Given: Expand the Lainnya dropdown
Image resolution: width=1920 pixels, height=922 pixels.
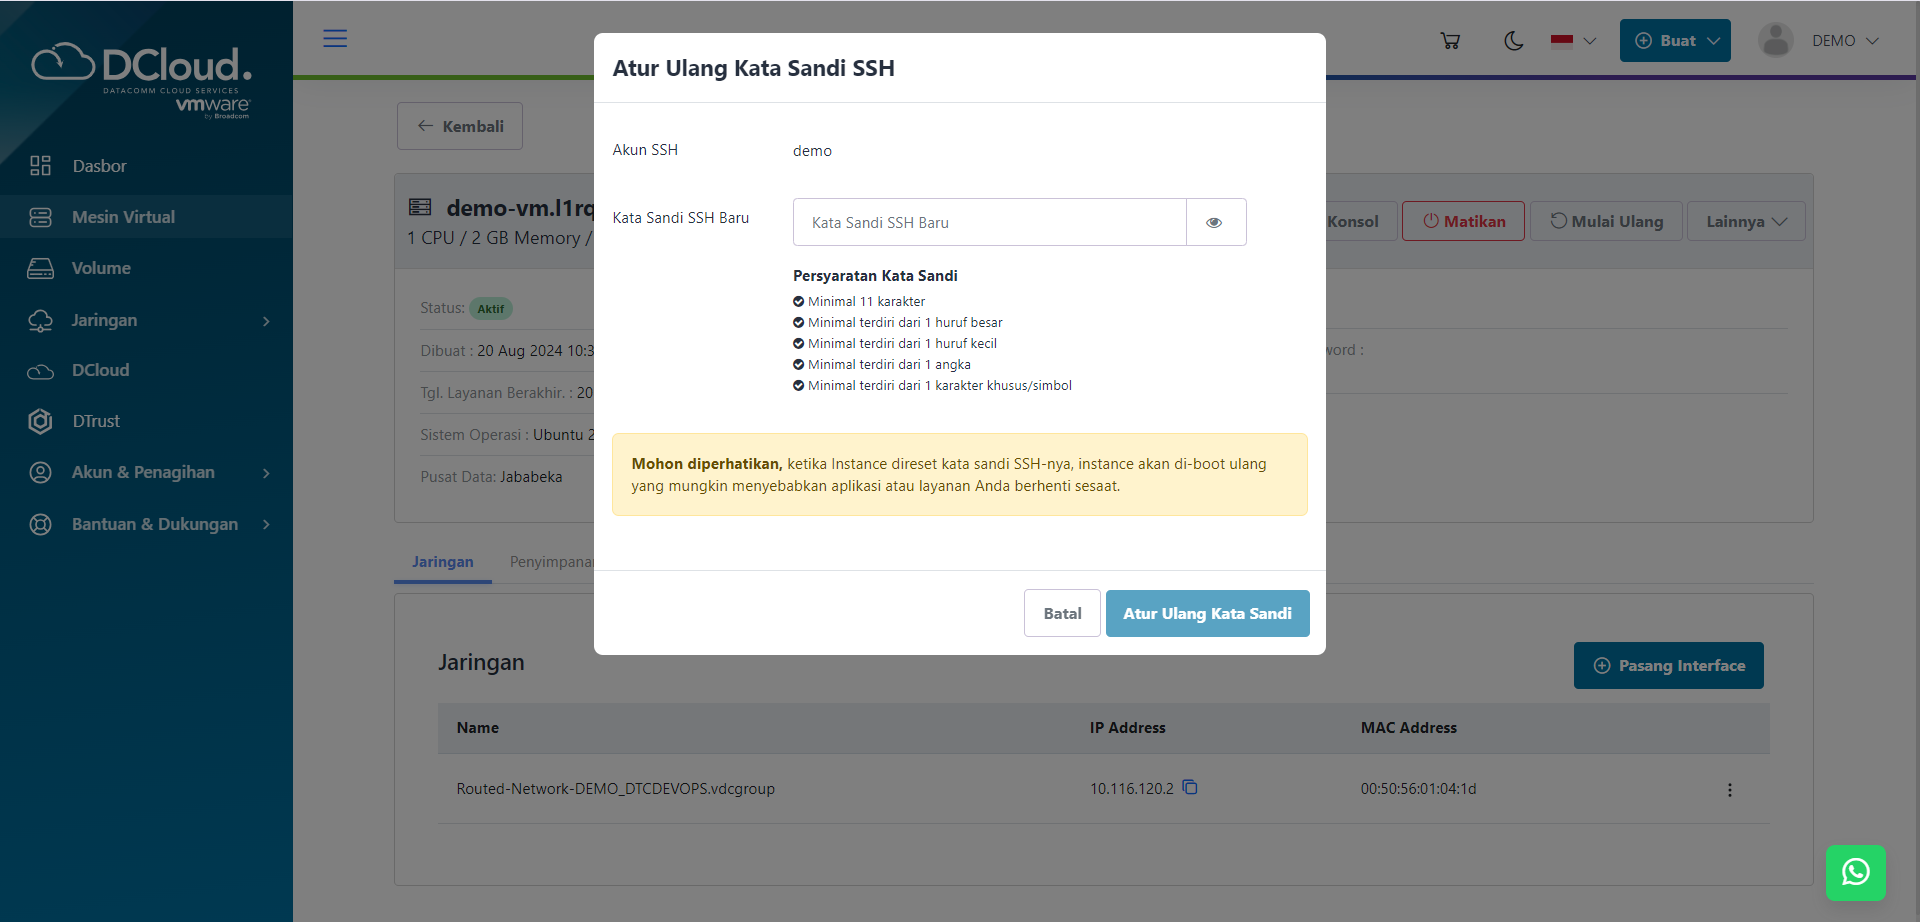Looking at the screenshot, I should click(1745, 222).
